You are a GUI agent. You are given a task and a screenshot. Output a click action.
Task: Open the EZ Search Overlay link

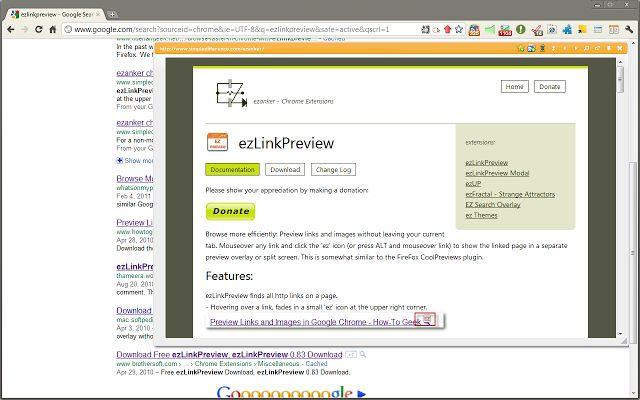[493, 204]
